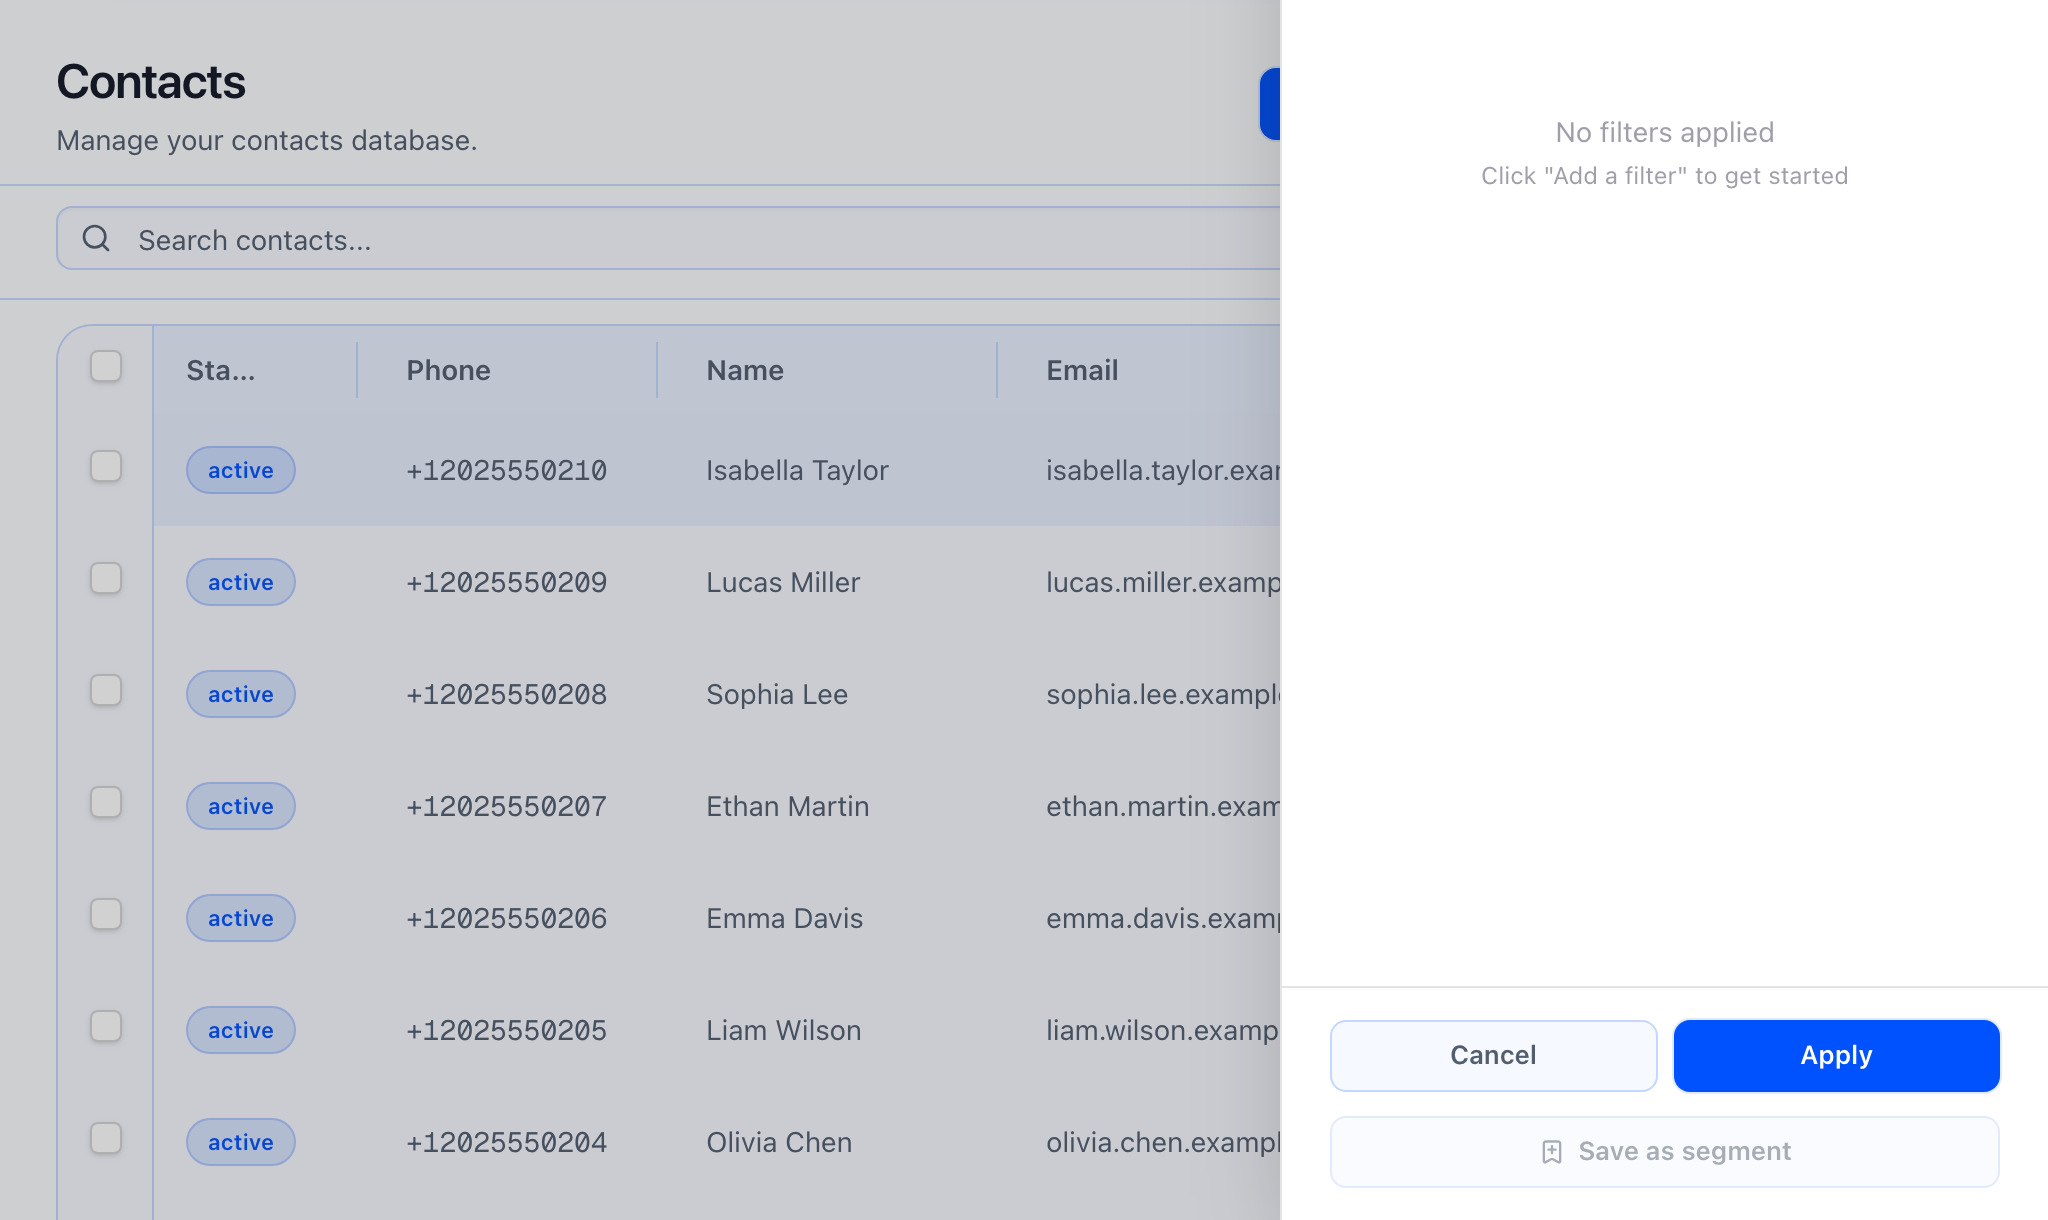Viewport: 2048px width, 1220px height.
Task: Click active badge in Sophia Lee row
Action: (241, 694)
